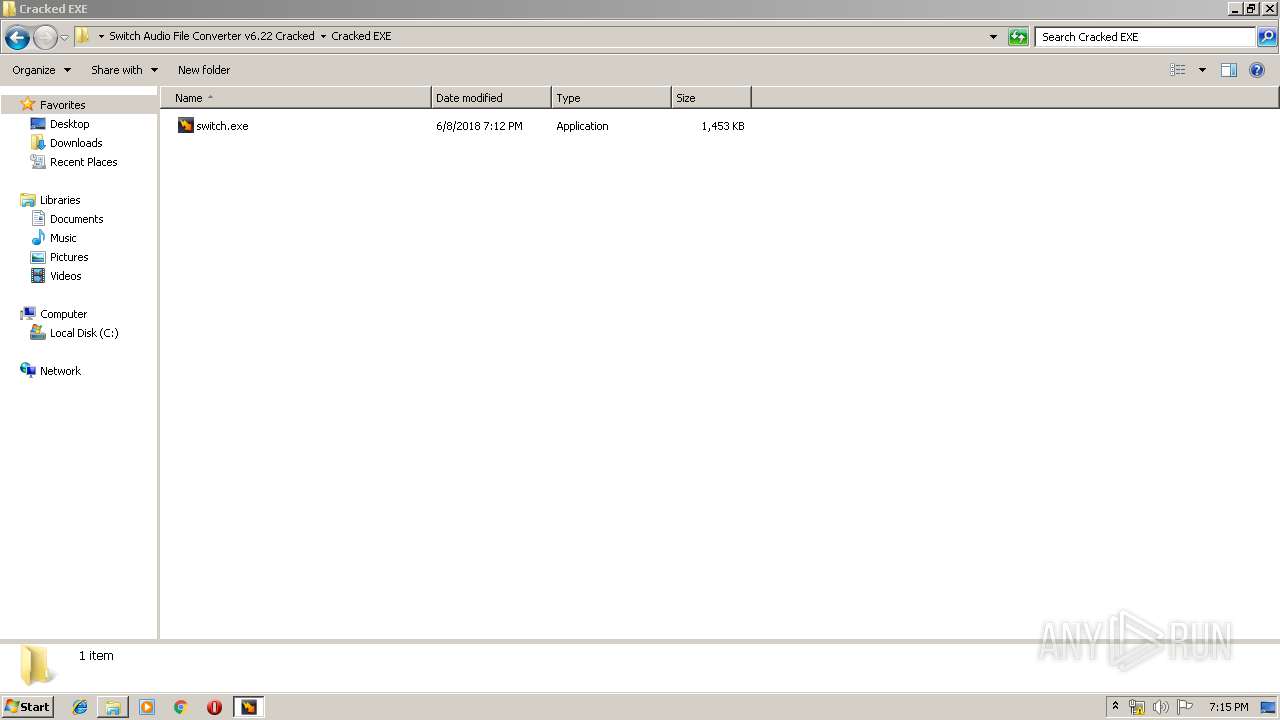Image resolution: width=1280 pixels, height=720 pixels.
Task: Switch to the Switch converter taskbar button
Action: [248, 707]
